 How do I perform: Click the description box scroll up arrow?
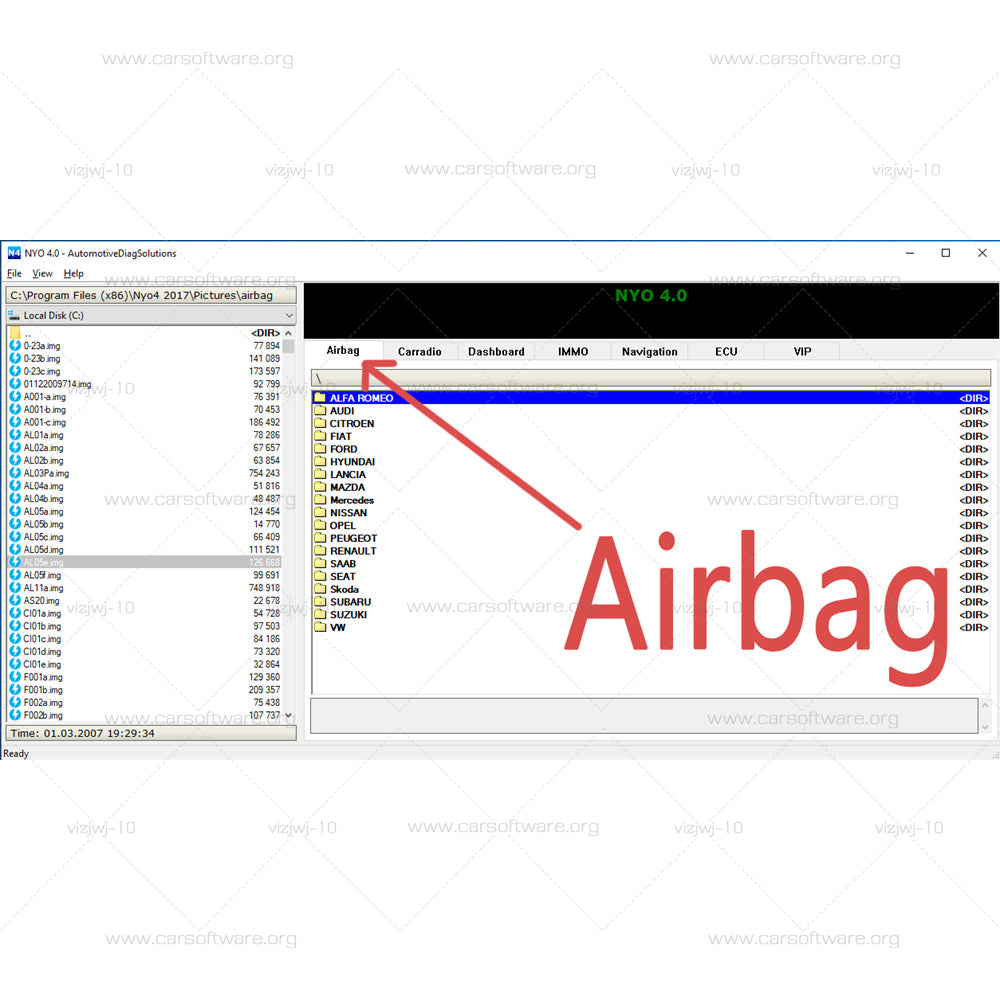tap(985, 706)
